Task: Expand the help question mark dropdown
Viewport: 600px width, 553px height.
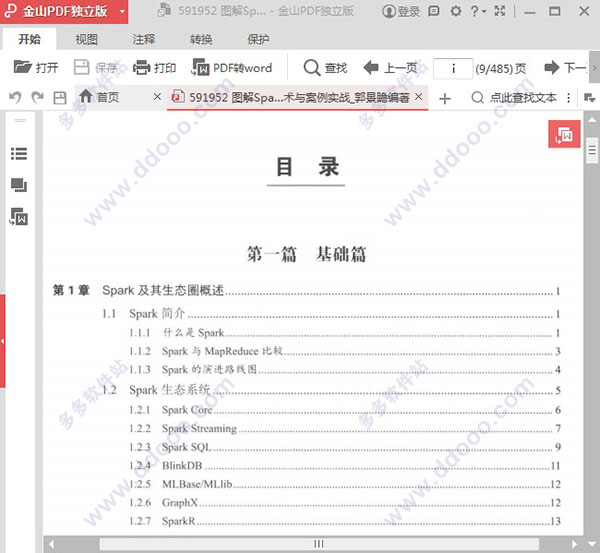Action: tap(478, 11)
